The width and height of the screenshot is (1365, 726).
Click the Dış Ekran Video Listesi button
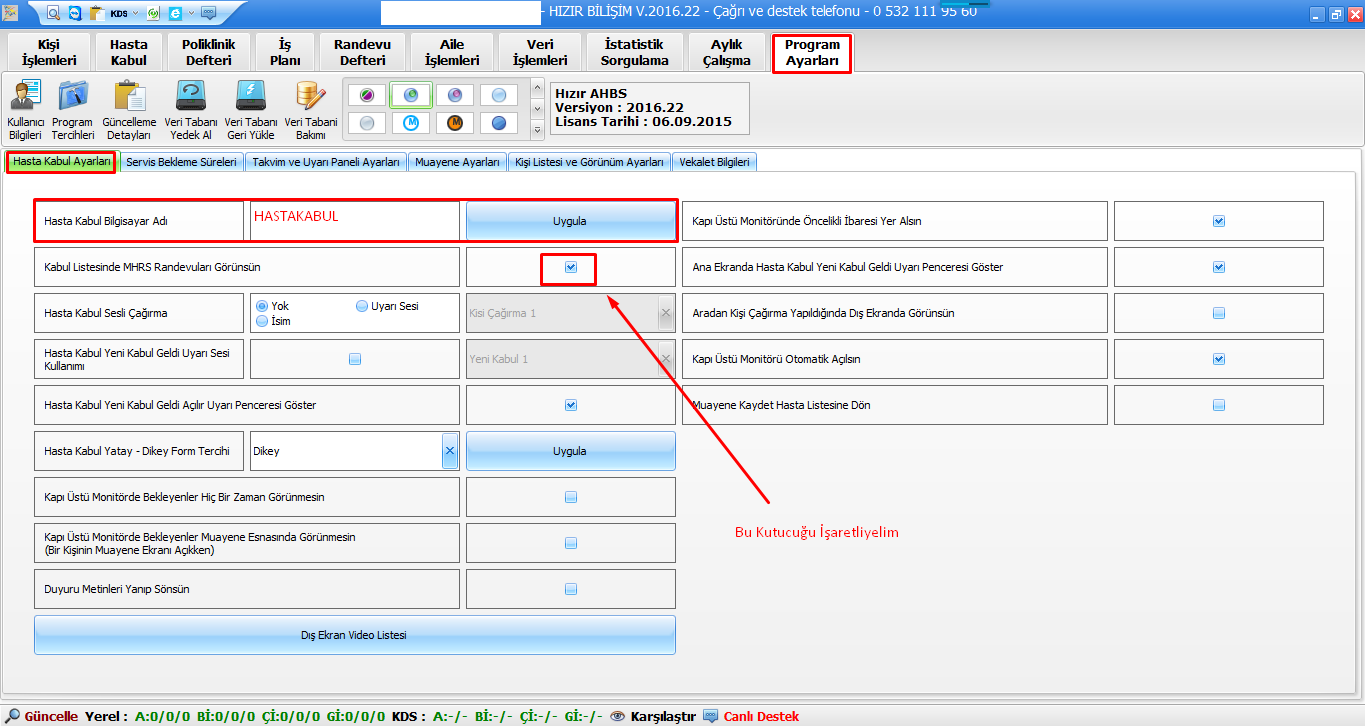354,635
